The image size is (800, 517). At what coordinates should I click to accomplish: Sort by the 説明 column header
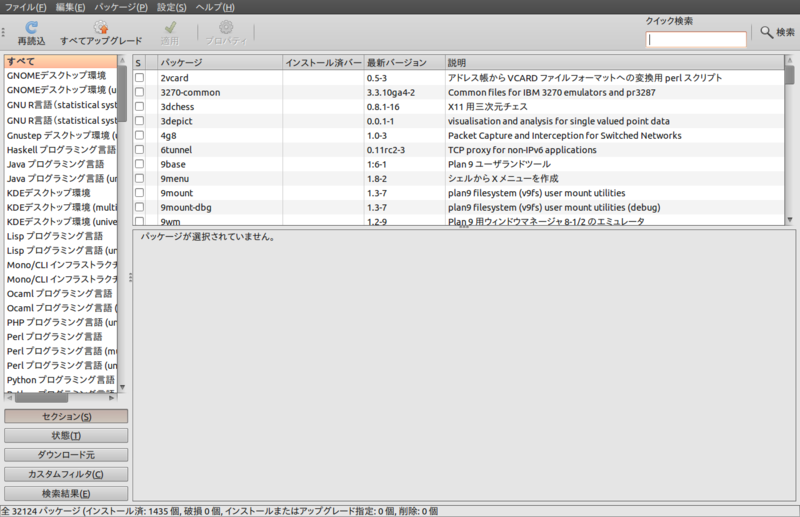[614, 63]
